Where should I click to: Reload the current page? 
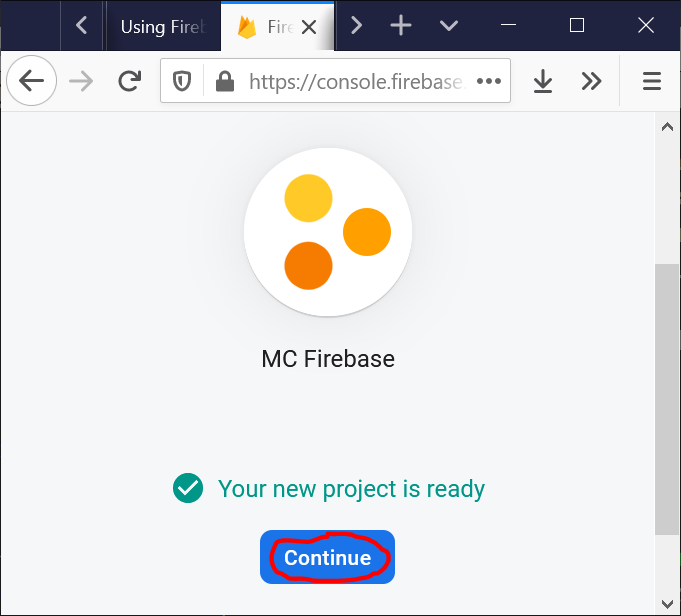pyautogui.click(x=129, y=82)
